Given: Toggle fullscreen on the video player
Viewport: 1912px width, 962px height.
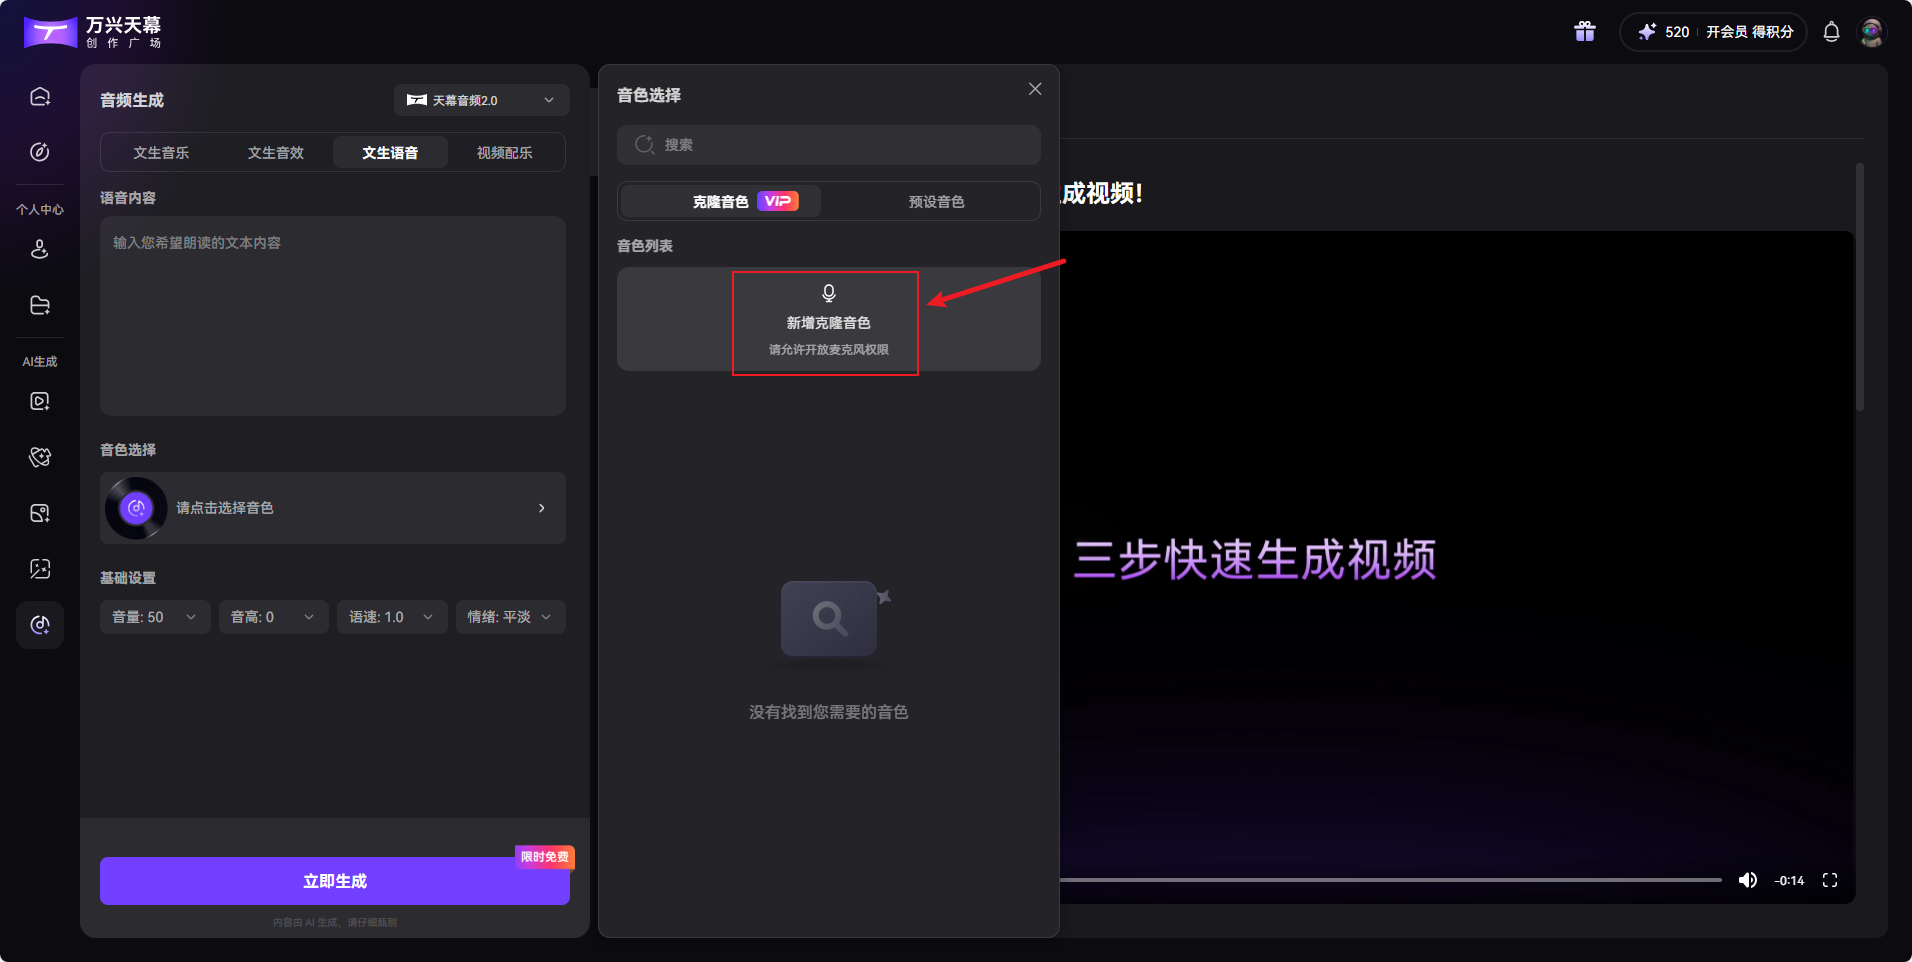Looking at the screenshot, I should (1831, 879).
